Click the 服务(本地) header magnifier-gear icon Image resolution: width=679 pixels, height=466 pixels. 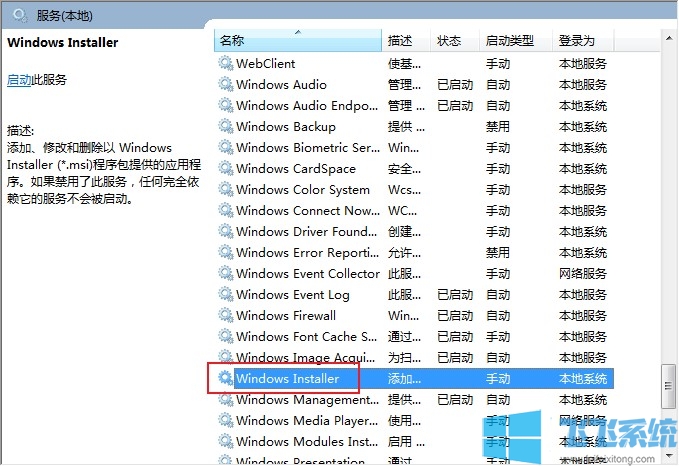20,16
